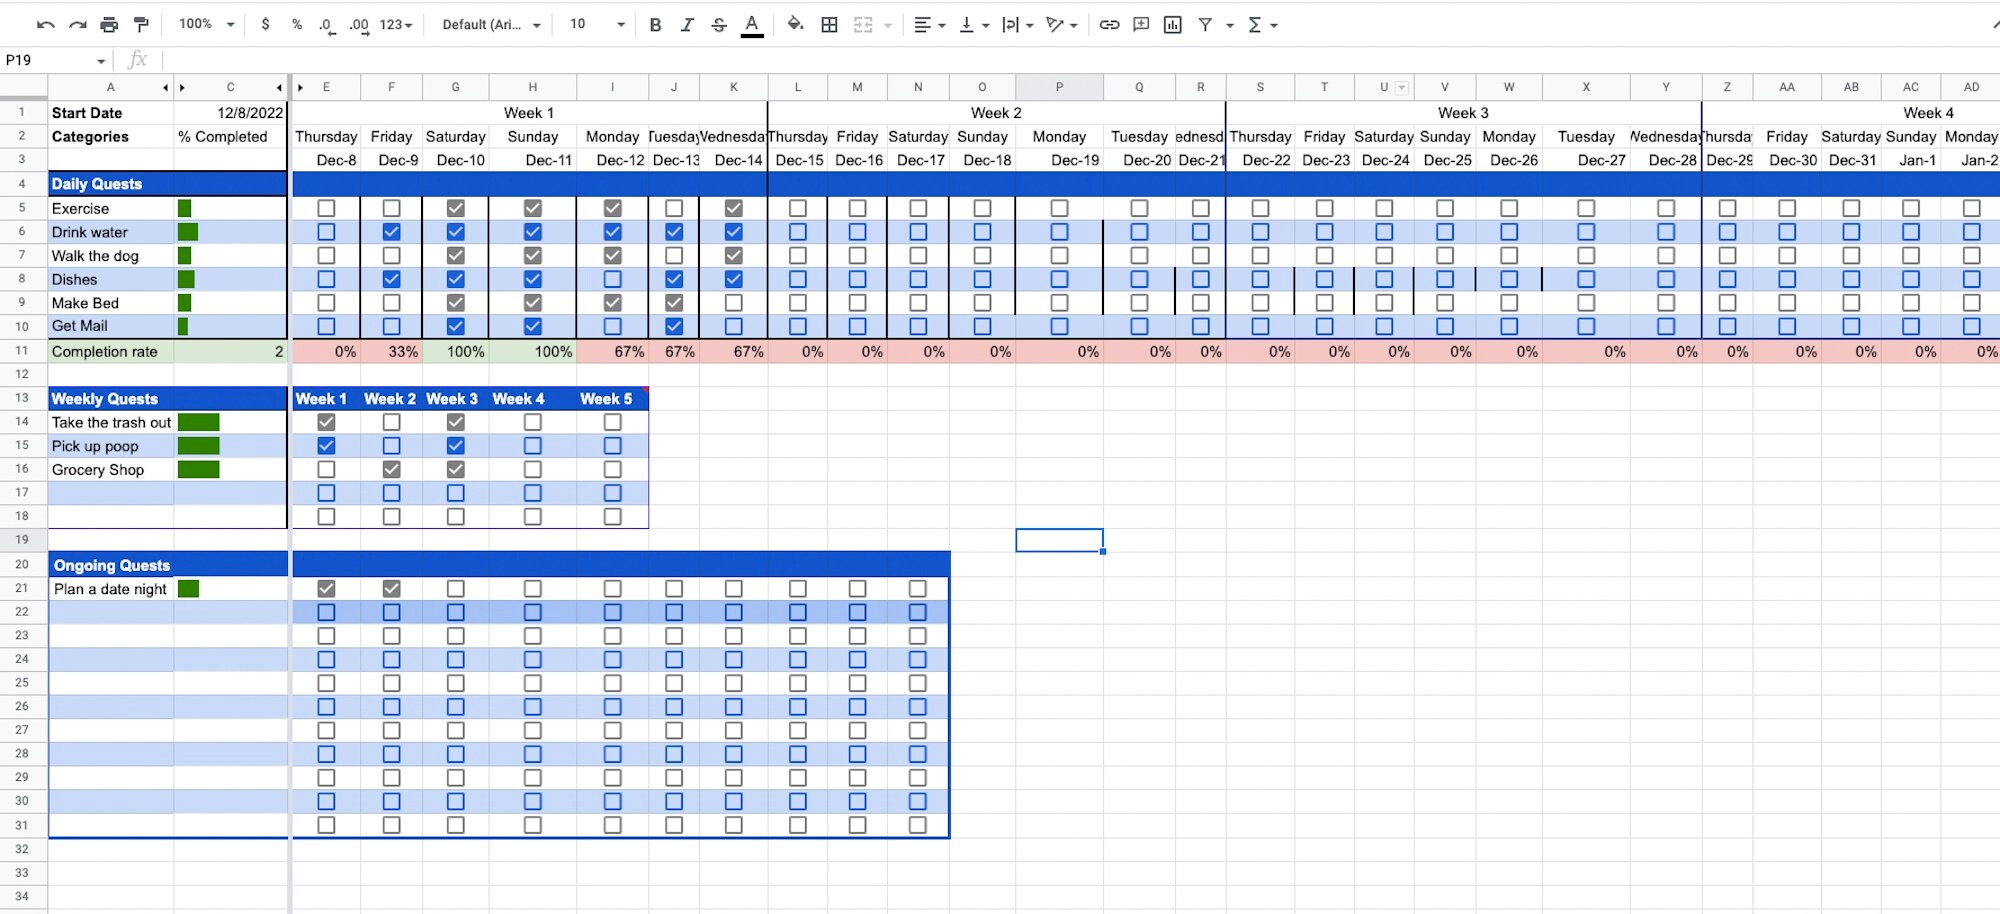This screenshot has width=2000, height=914.
Task: Toggle bold formatting
Action: (655, 24)
